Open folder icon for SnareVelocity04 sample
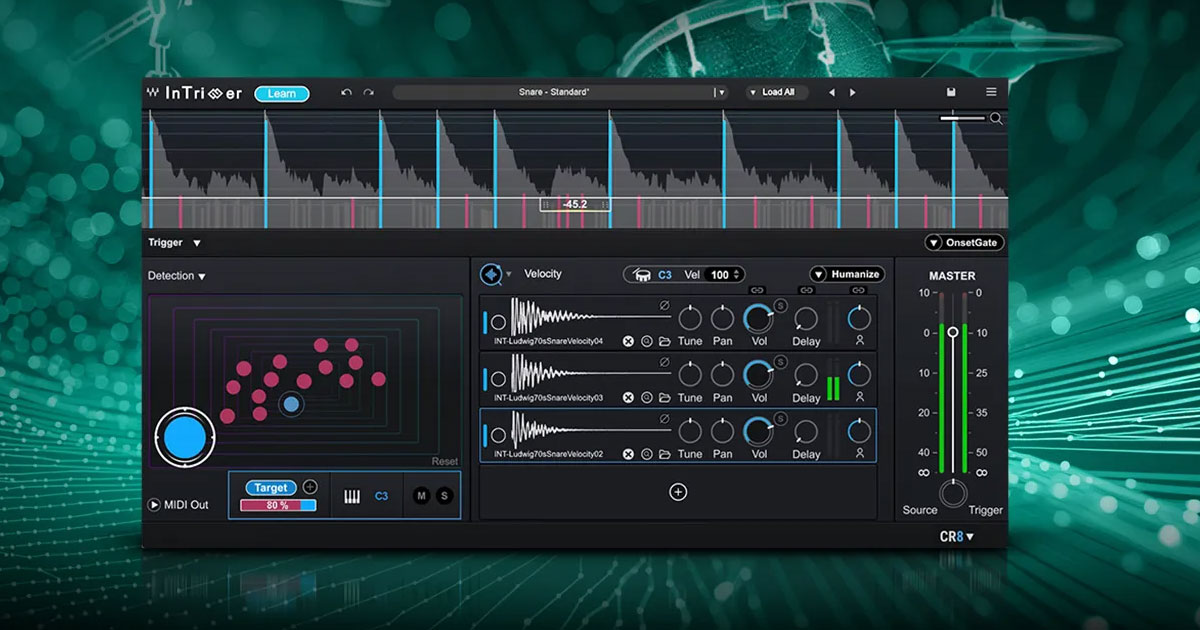 665,341
